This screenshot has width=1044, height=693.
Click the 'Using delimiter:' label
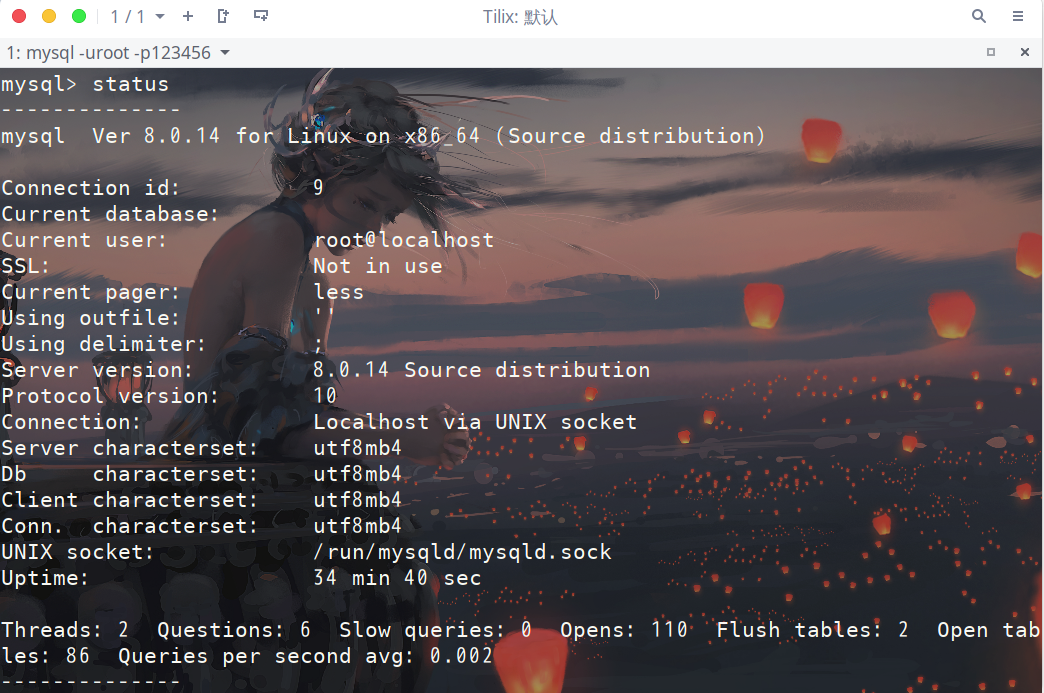103,344
